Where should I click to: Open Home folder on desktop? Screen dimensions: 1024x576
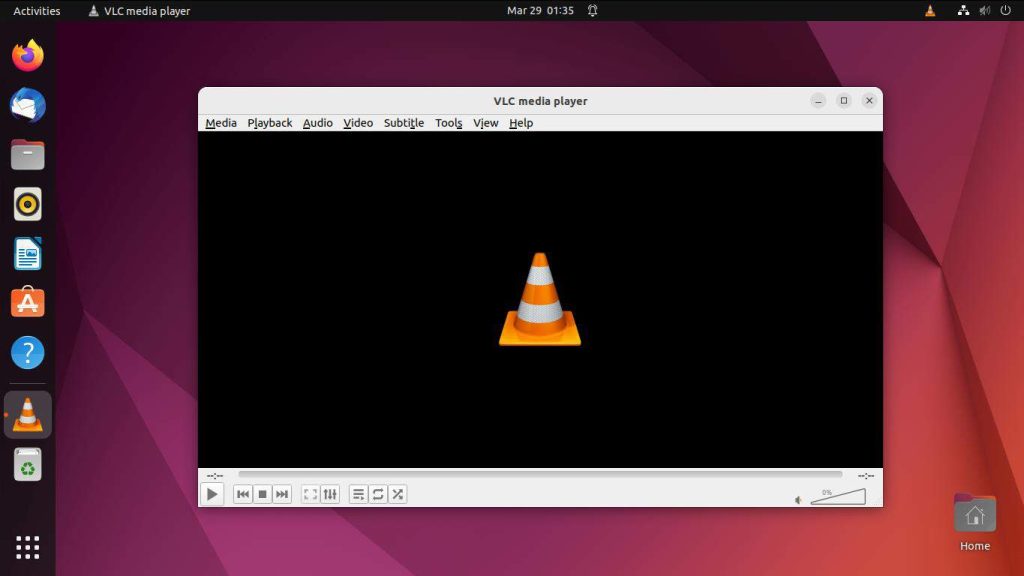(974, 522)
